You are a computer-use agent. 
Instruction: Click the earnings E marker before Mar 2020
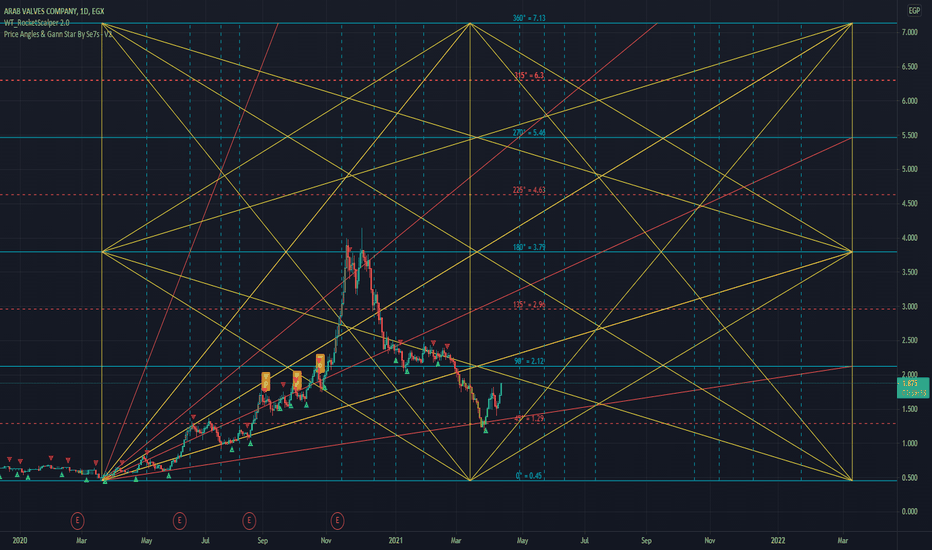(x=77, y=521)
